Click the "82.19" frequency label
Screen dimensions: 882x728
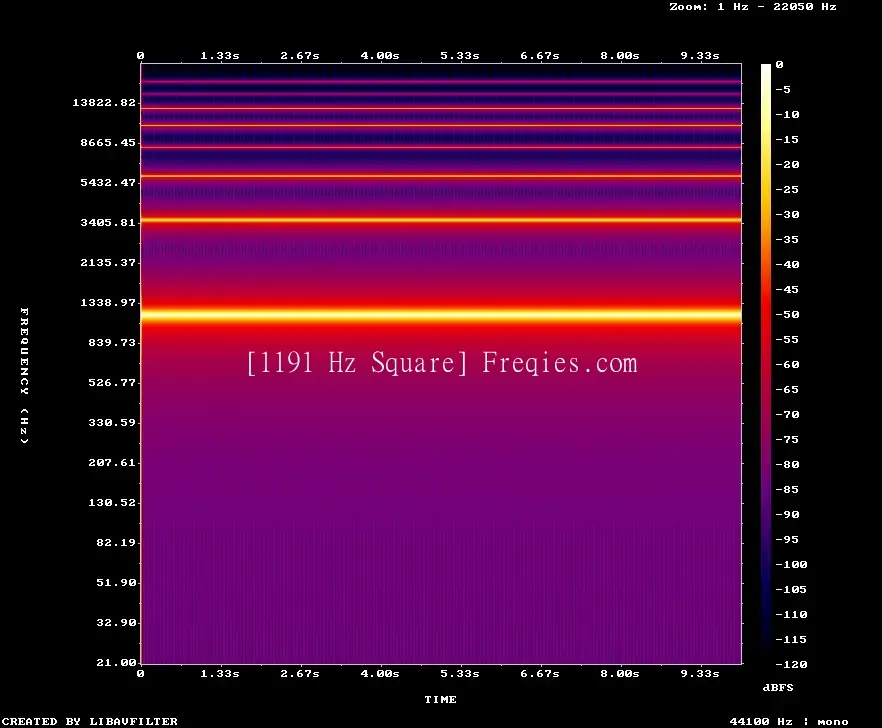click(x=116, y=542)
